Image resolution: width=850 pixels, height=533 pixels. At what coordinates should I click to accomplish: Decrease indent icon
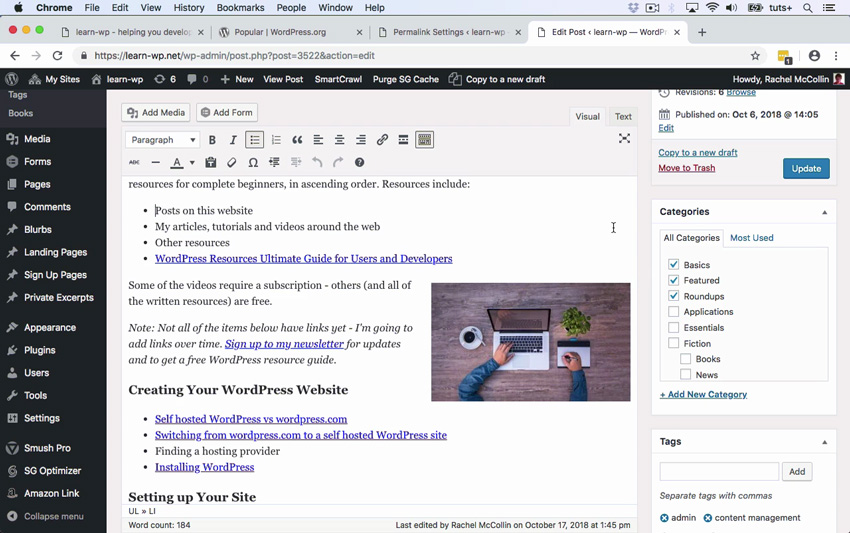274,162
